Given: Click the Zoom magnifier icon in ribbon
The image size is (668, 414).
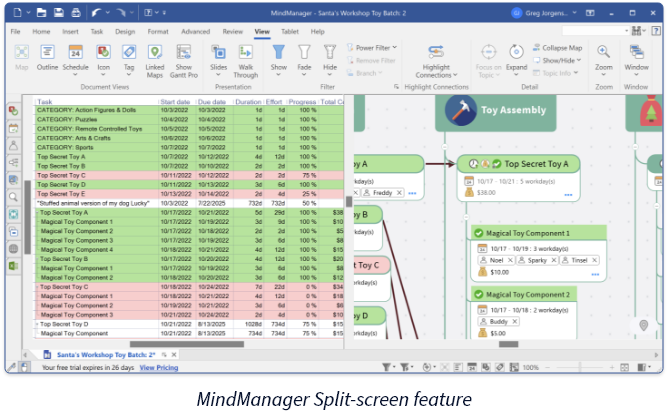Looking at the screenshot, I should [603, 52].
